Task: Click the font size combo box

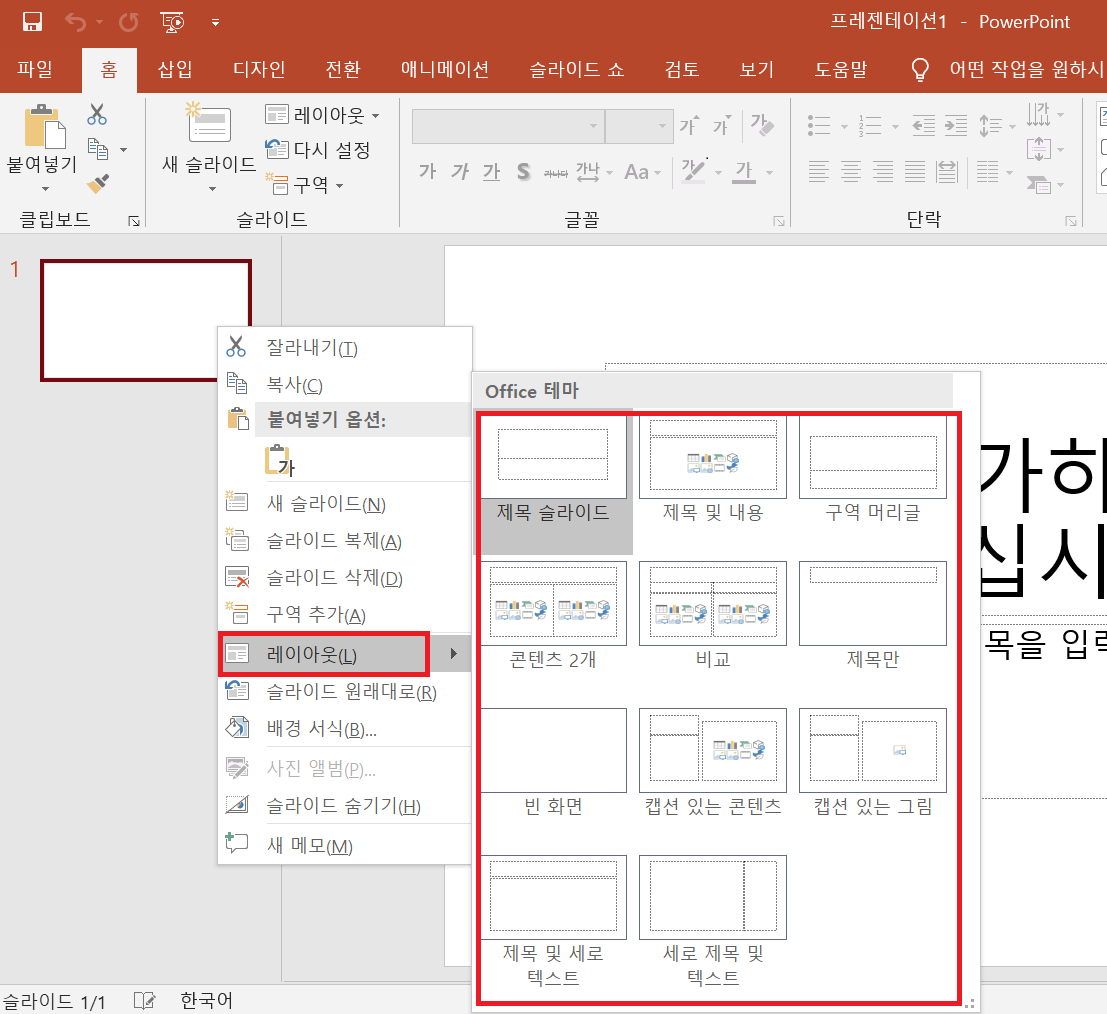Action: coord(639,126)
